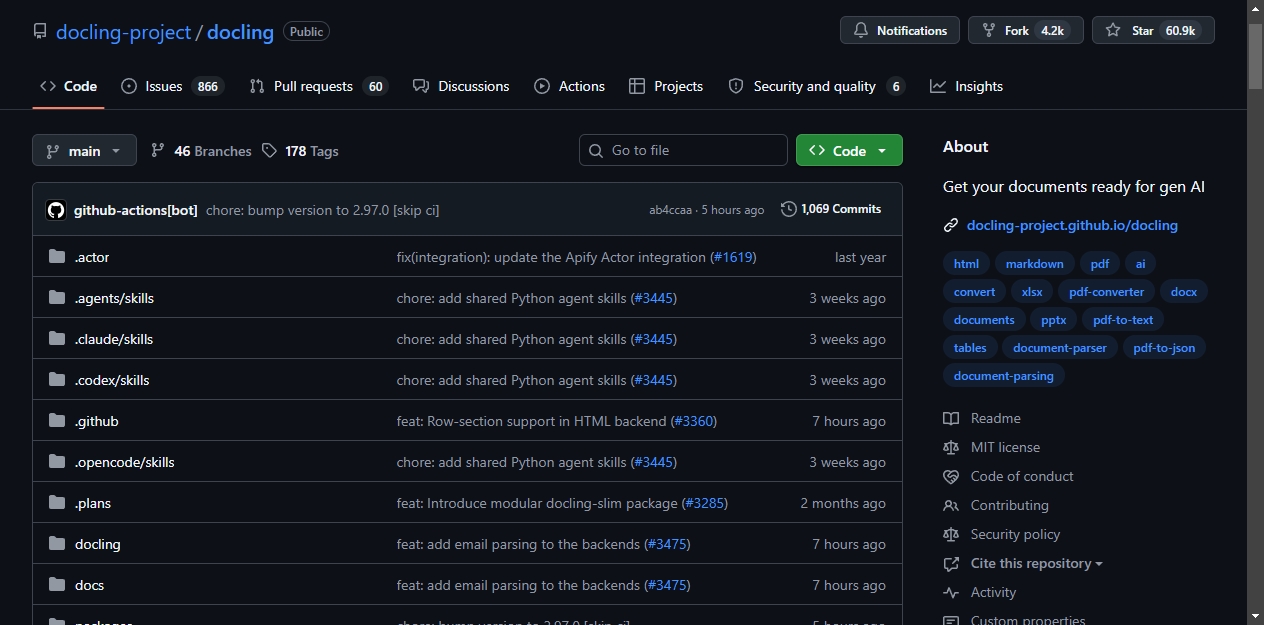
Task: View the 1,069 Commits history
Action: (x=831, y=209)
